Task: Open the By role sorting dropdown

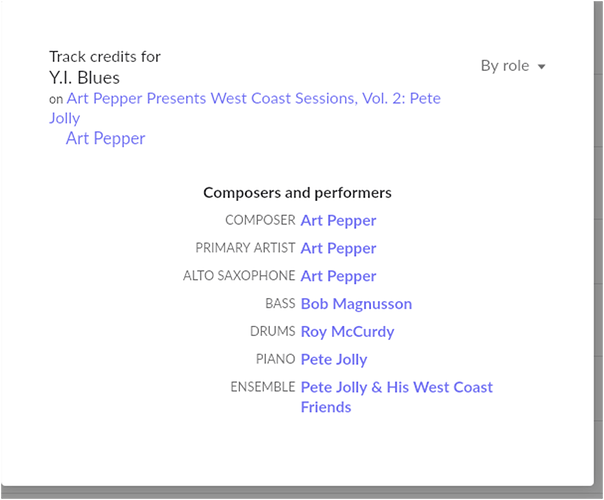Action: click(x=513, y=66)
